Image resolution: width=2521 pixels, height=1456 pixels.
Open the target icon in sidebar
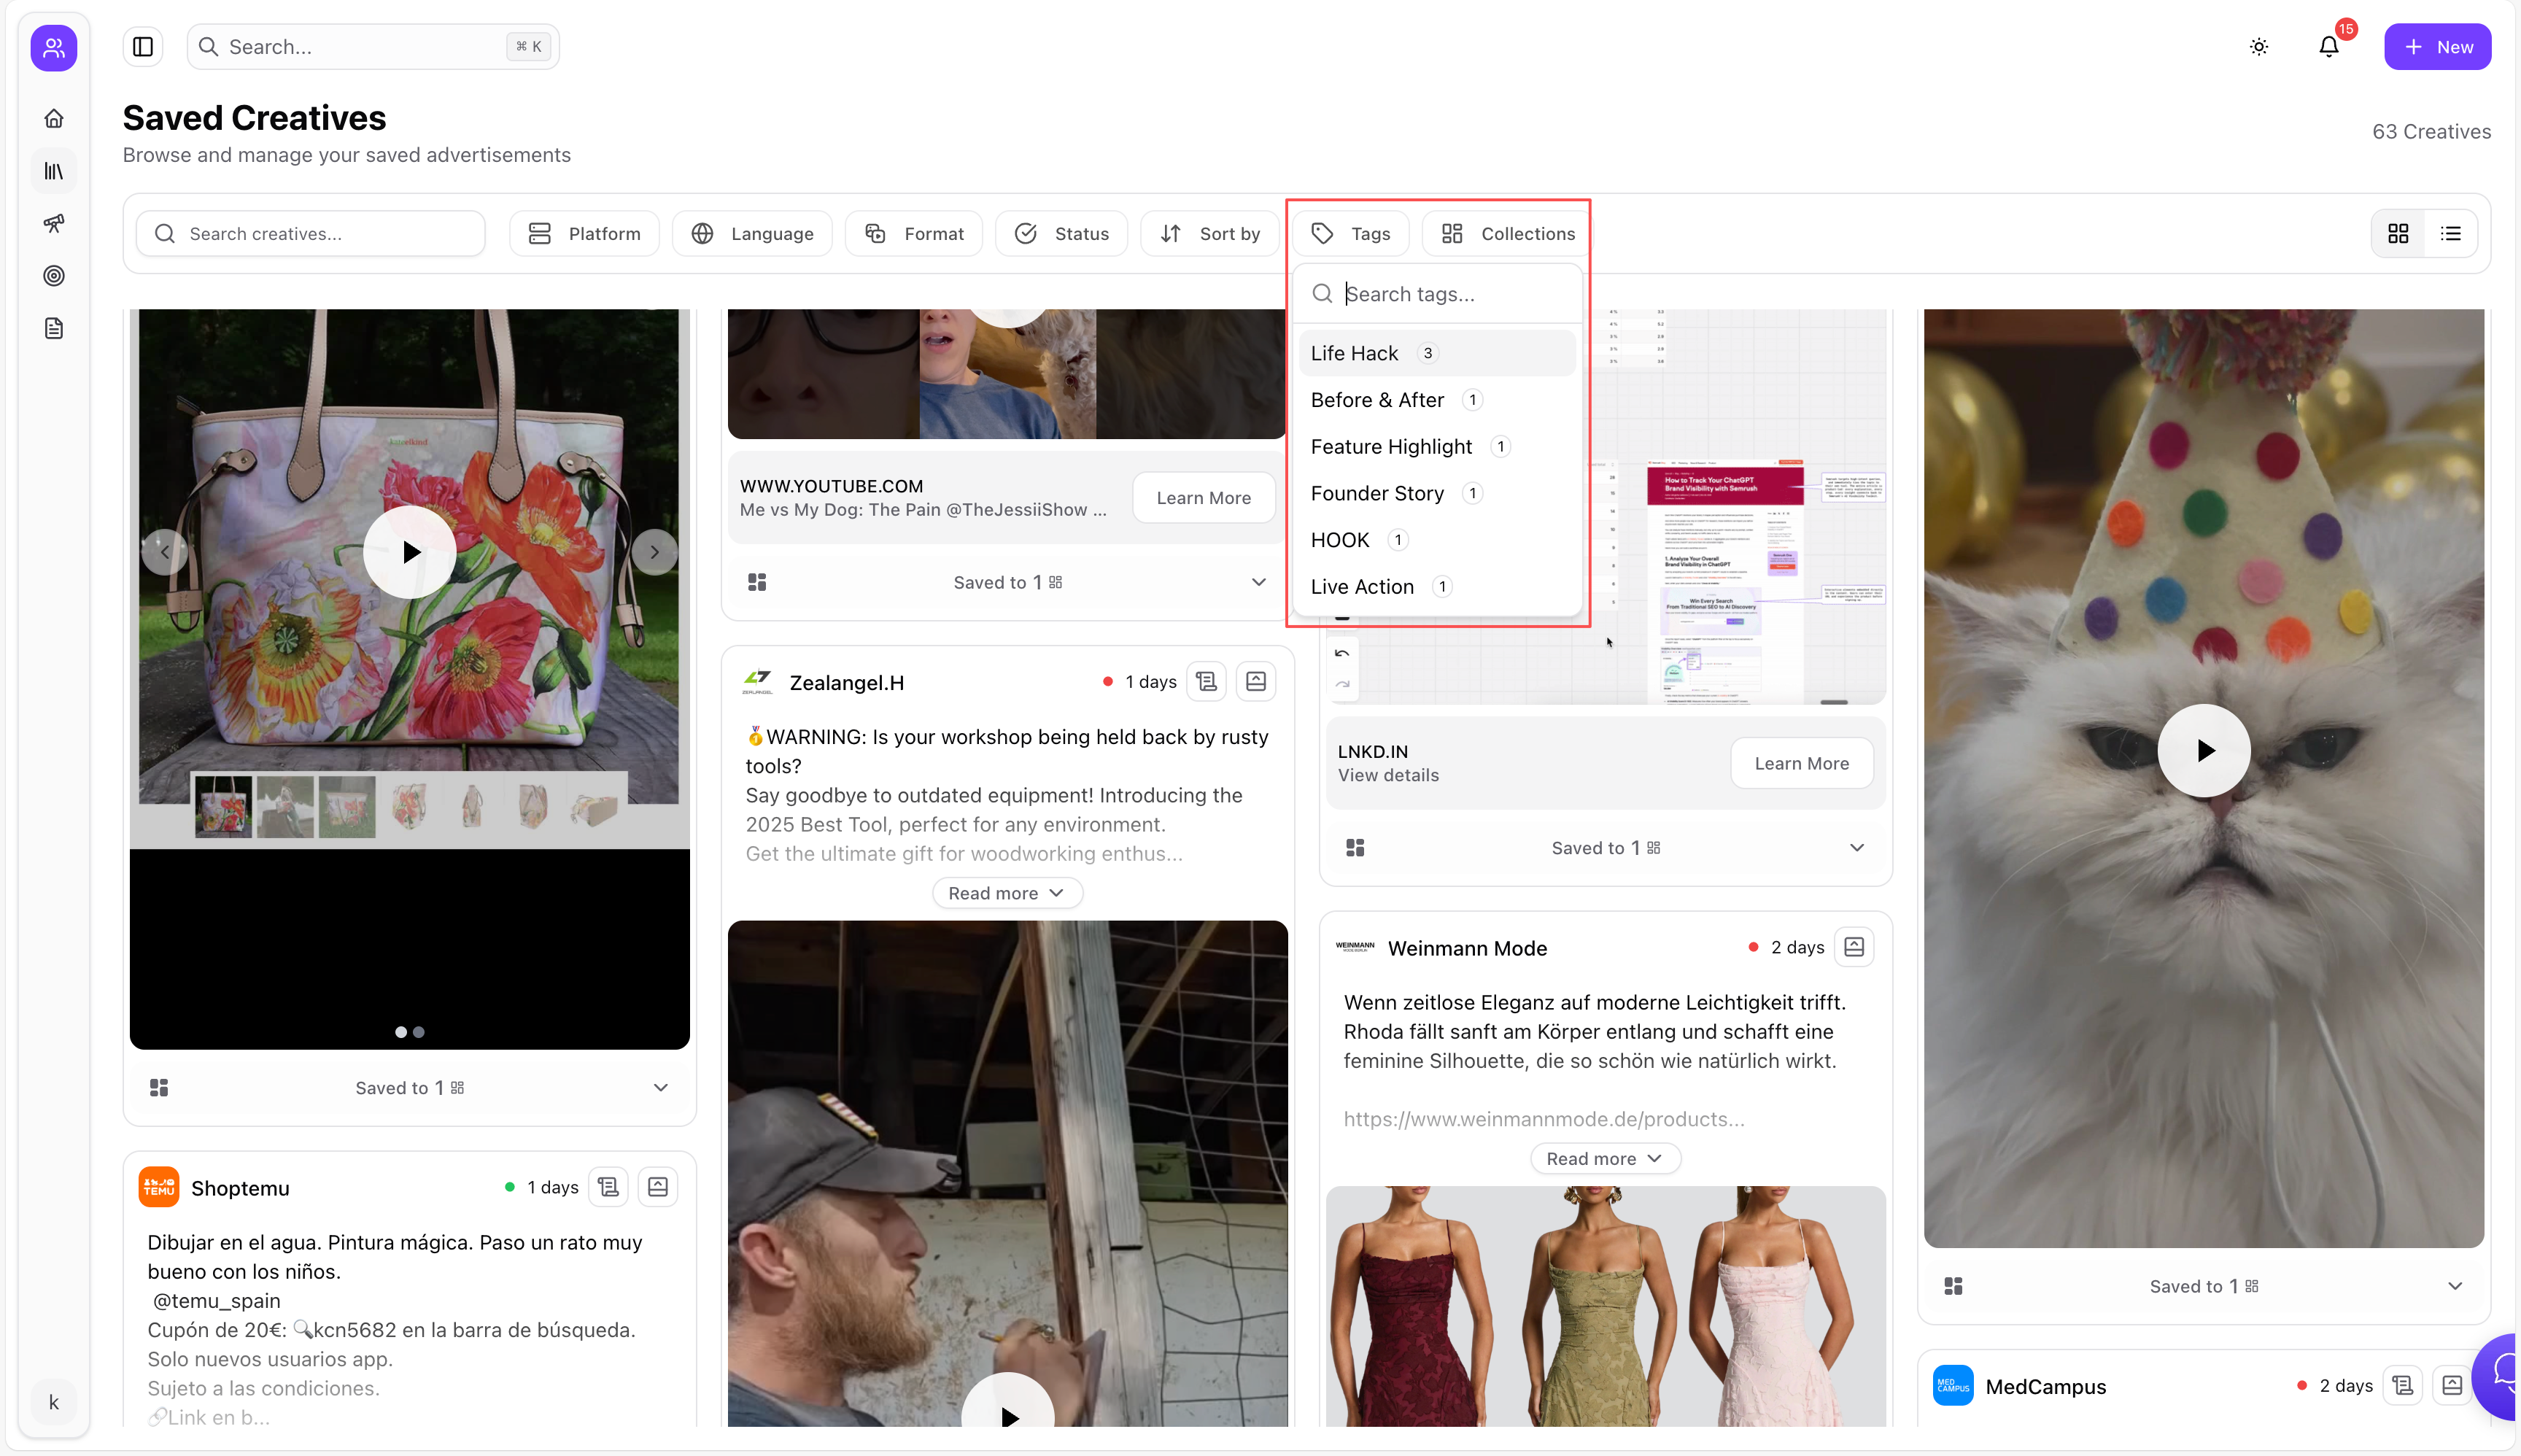point(54,276)
